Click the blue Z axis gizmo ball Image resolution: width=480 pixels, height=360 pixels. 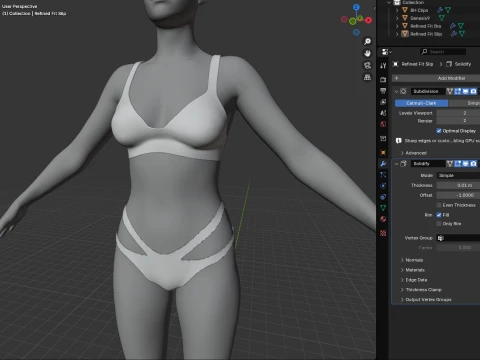356,7
